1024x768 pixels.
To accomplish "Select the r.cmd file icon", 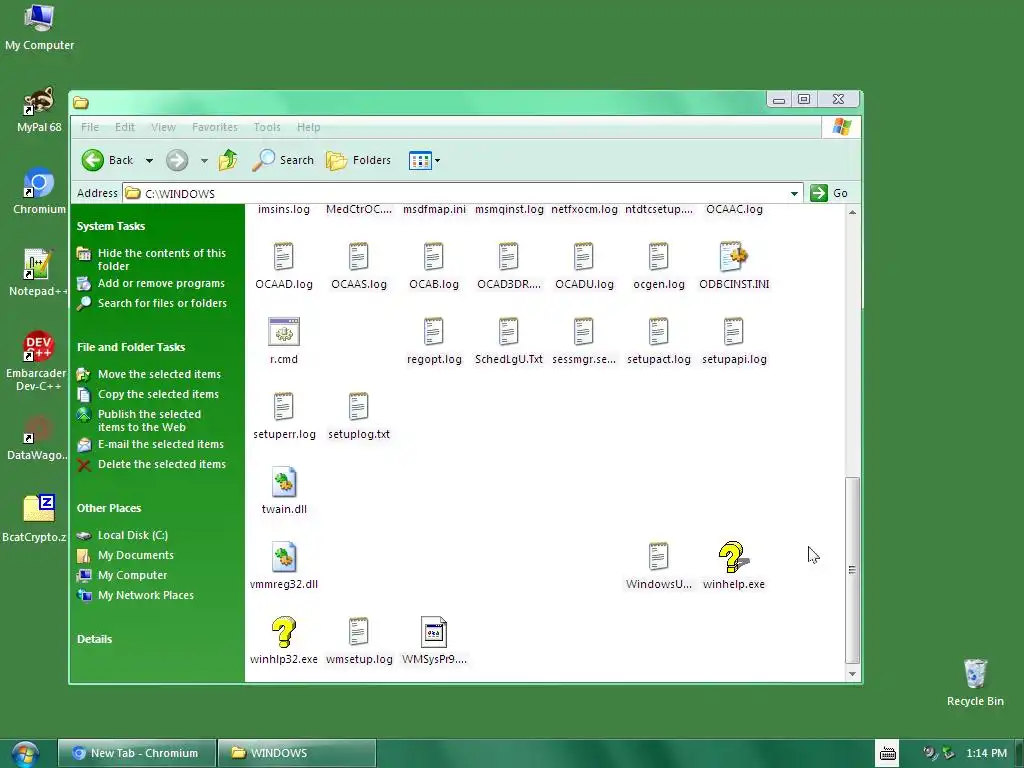I will (x=283, y=332).
